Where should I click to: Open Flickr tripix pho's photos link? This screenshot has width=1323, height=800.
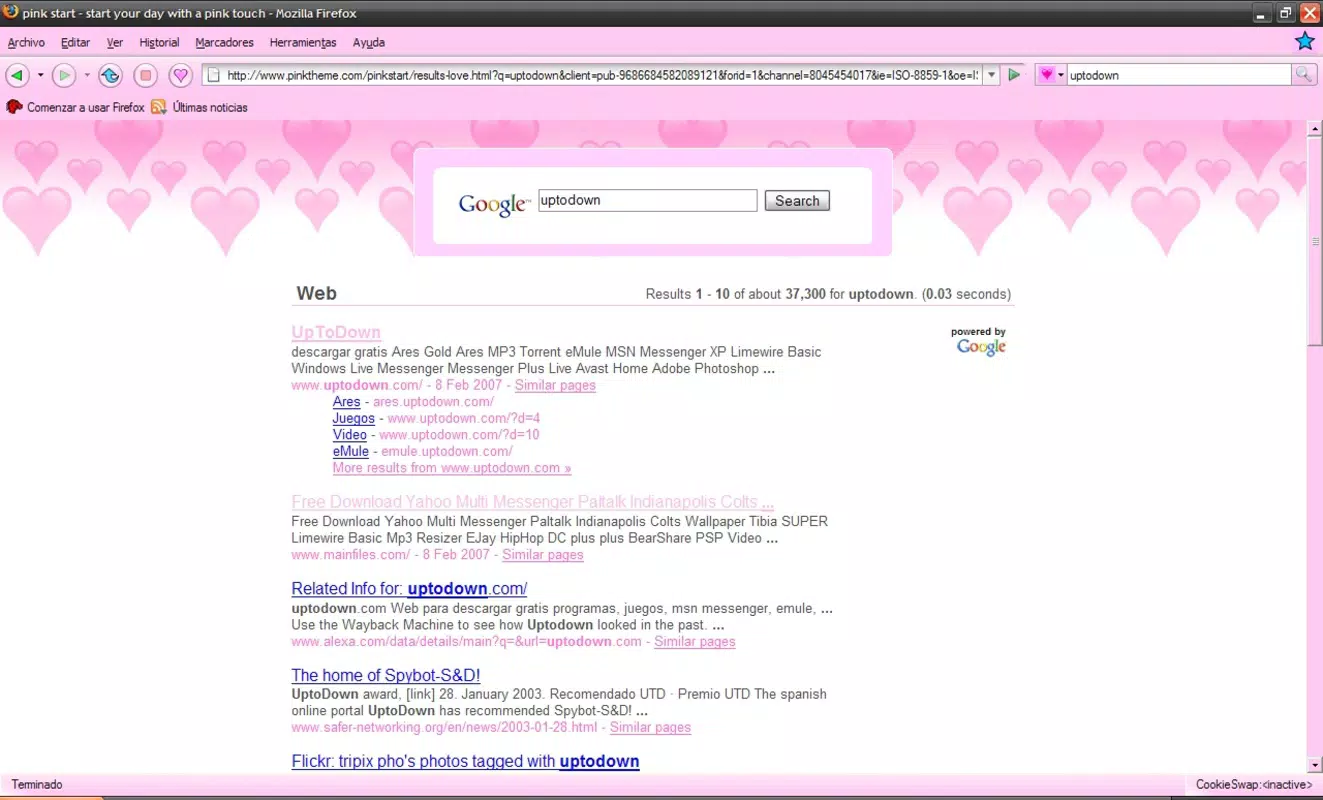tap(465, 761)
